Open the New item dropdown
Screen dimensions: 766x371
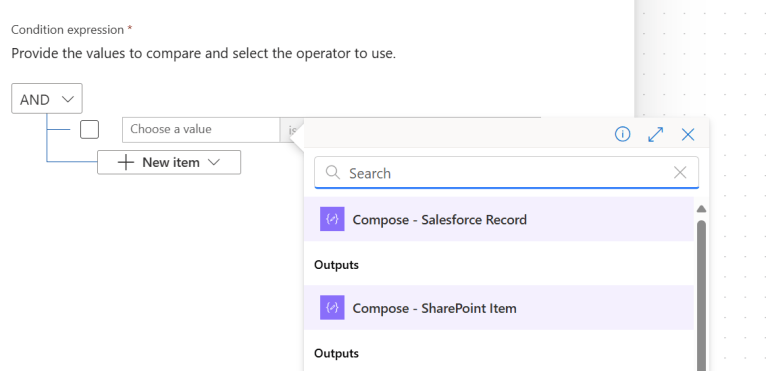pyautogui.click(x=169, y=162)
